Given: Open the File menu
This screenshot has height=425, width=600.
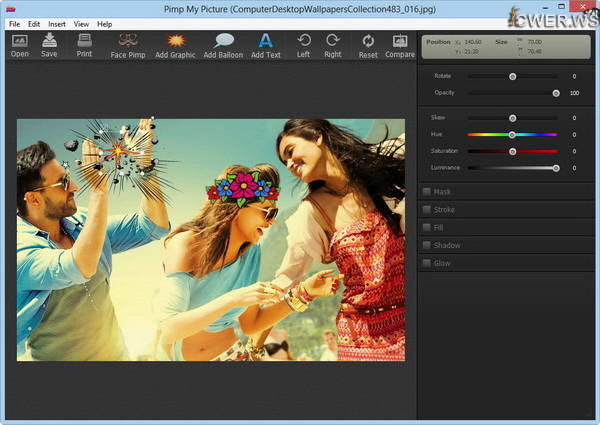Looking at the screenshot, I should [14, 23].
